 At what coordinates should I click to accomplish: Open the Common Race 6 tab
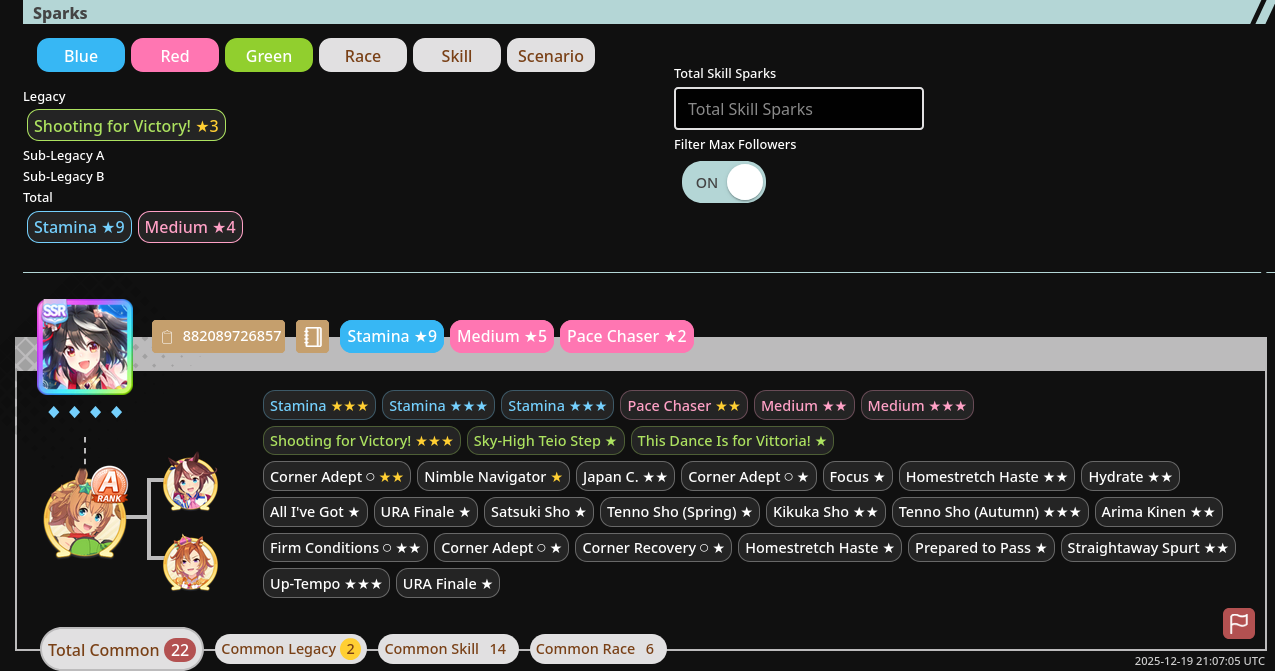click(x=598, y=649)
